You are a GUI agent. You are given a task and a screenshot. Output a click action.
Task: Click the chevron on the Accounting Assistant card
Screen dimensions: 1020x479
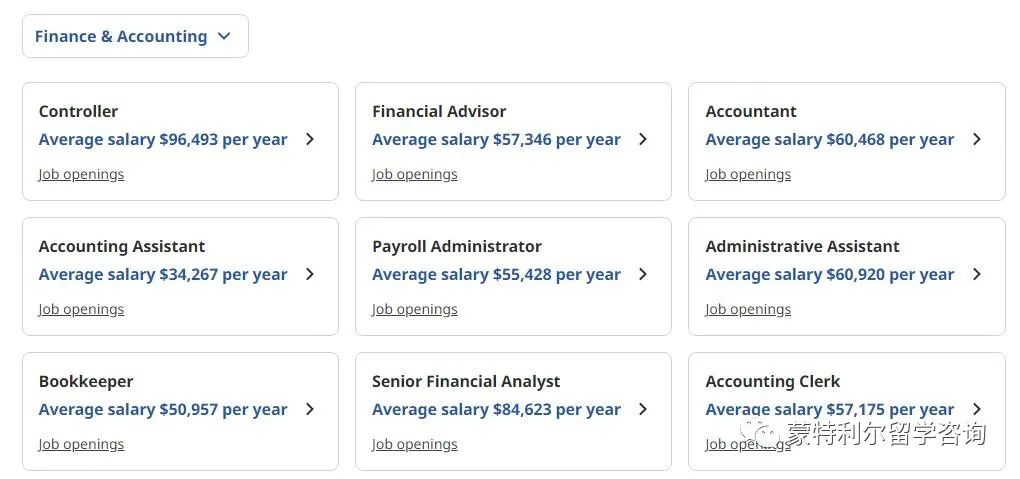[310, 274]
